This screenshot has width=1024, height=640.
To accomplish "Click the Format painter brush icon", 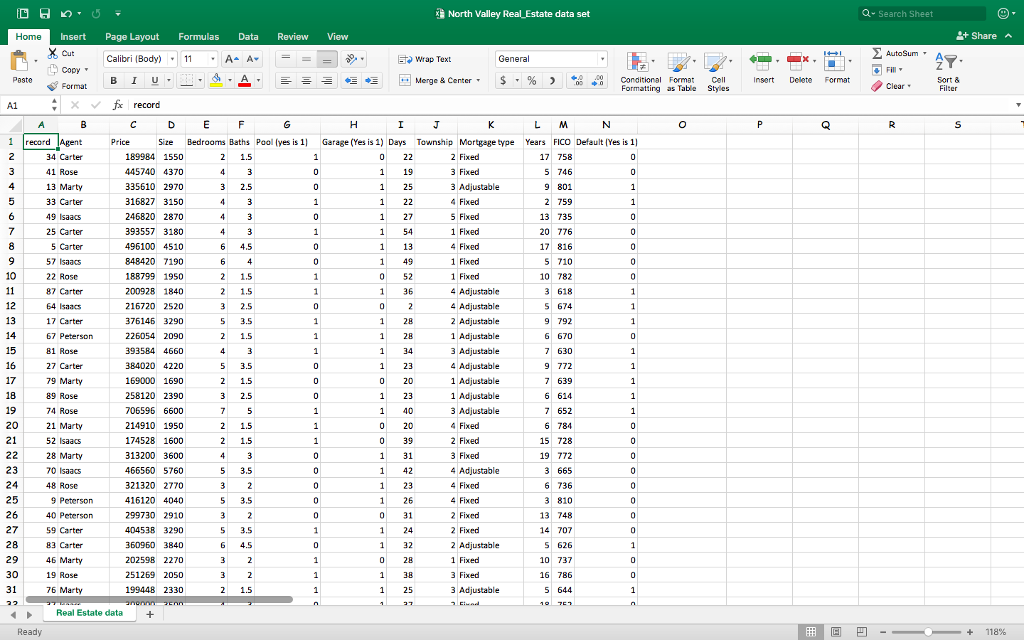I will coord(53,86).
